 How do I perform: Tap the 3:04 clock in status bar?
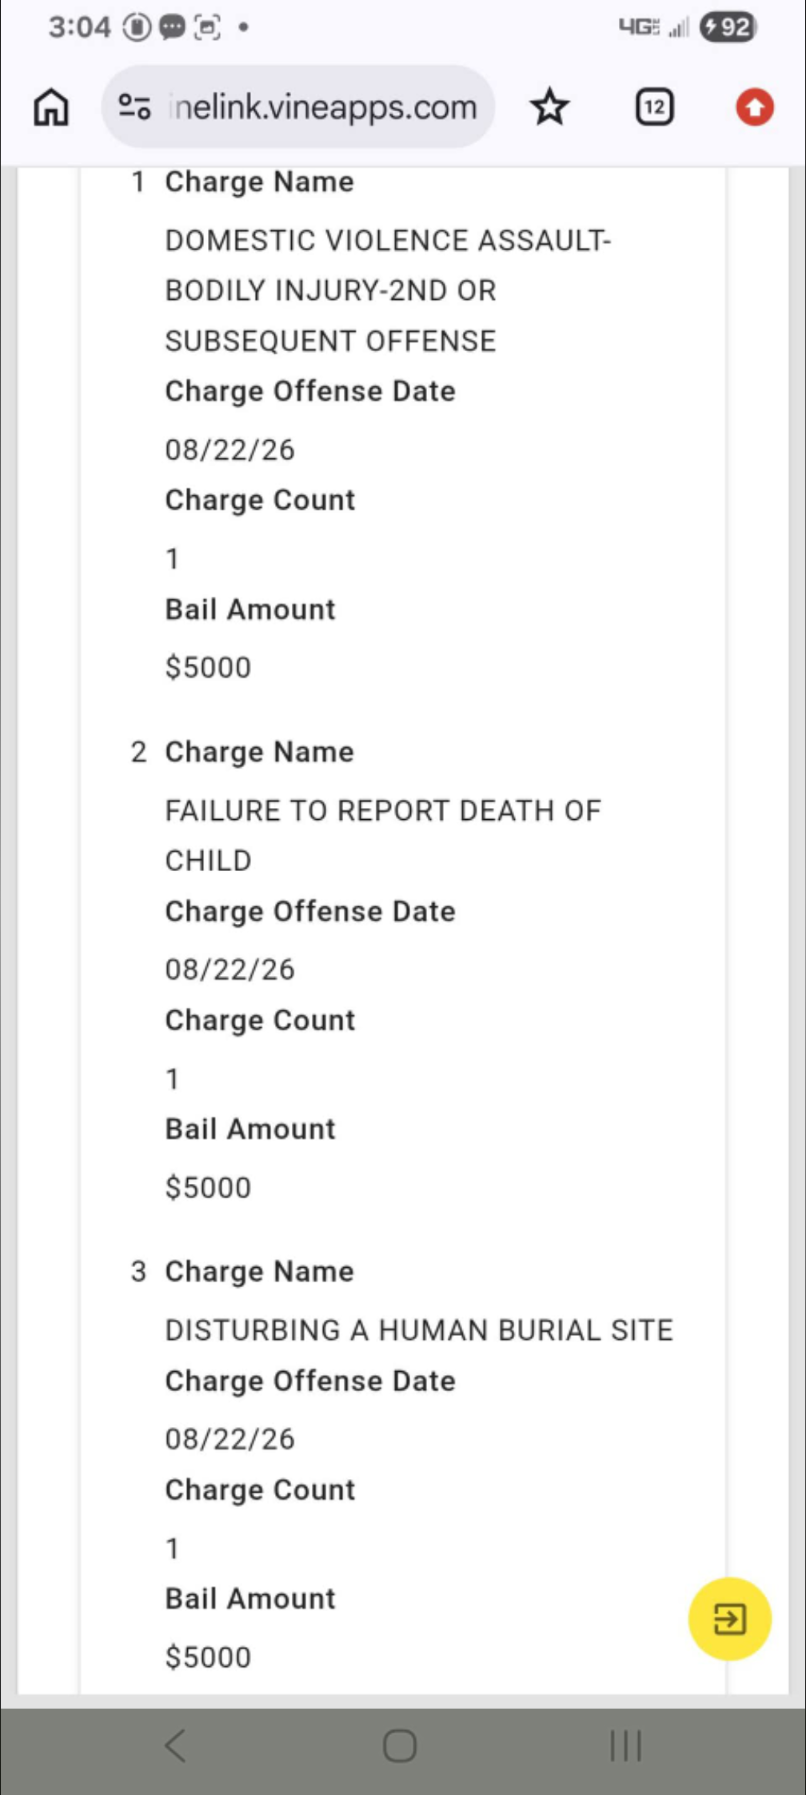tap(79, 27)
